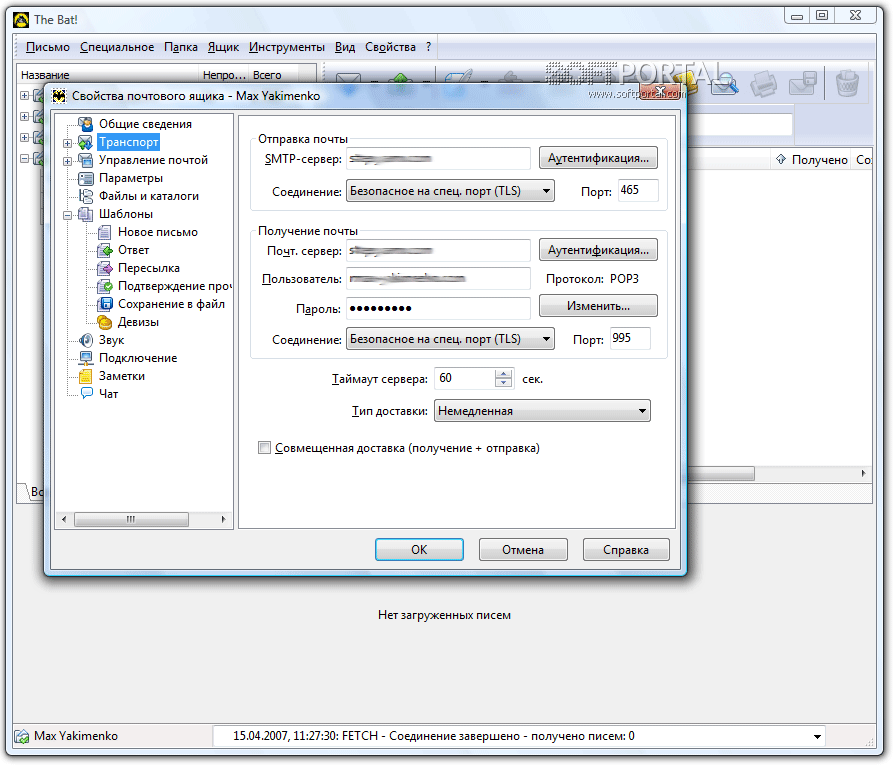
Task: Click the Отмена button
Action: point(523,550)
